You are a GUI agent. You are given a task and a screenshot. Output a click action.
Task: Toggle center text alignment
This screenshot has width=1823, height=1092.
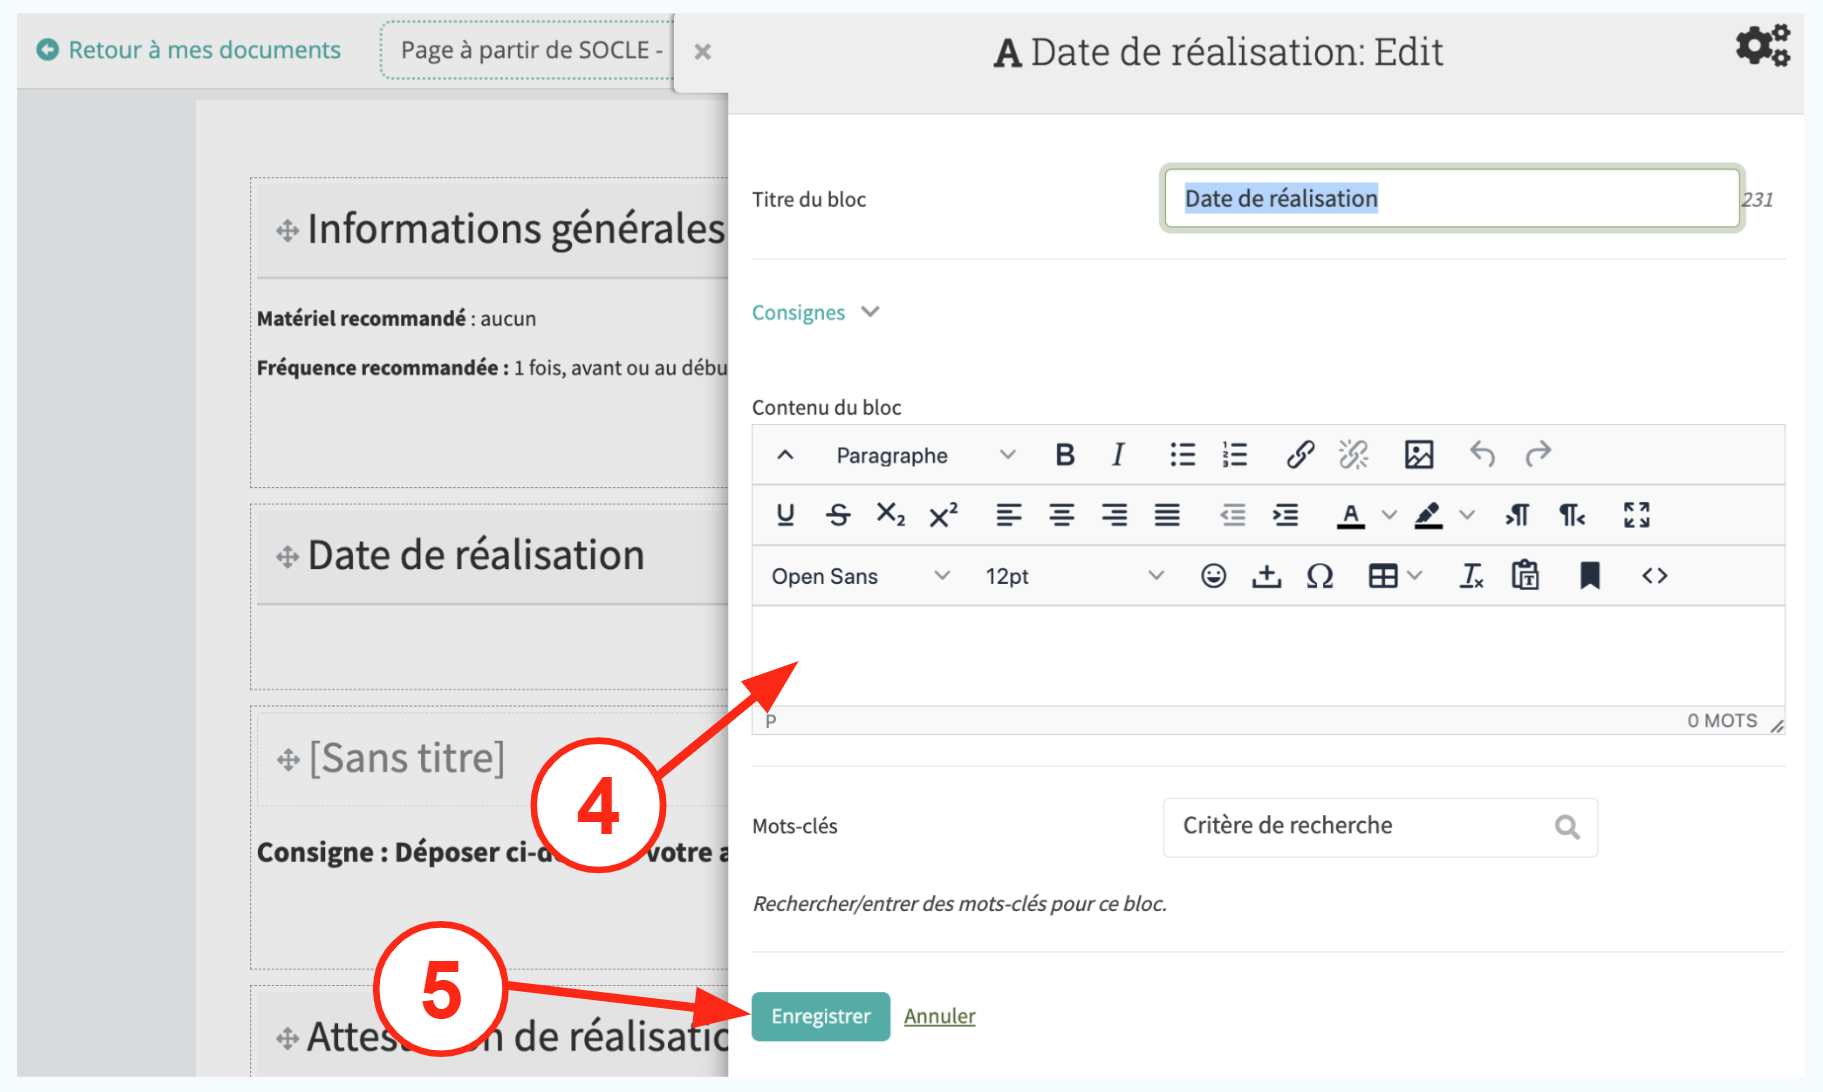[x=1061, y=515]
